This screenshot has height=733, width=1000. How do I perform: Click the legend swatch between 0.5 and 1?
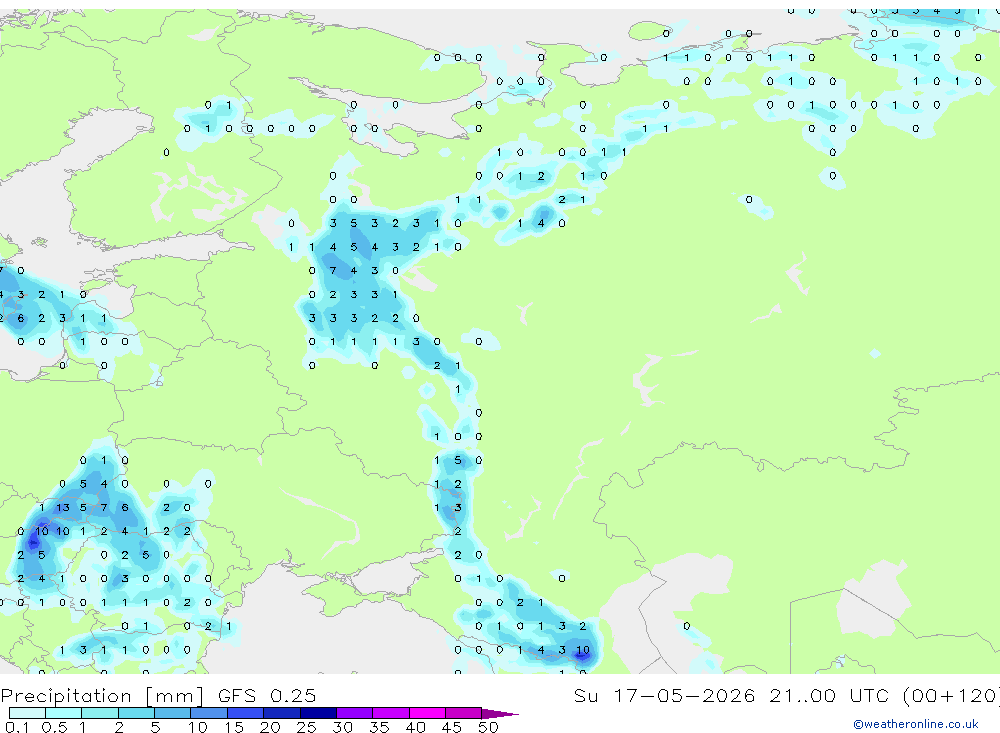coord(63,713)
